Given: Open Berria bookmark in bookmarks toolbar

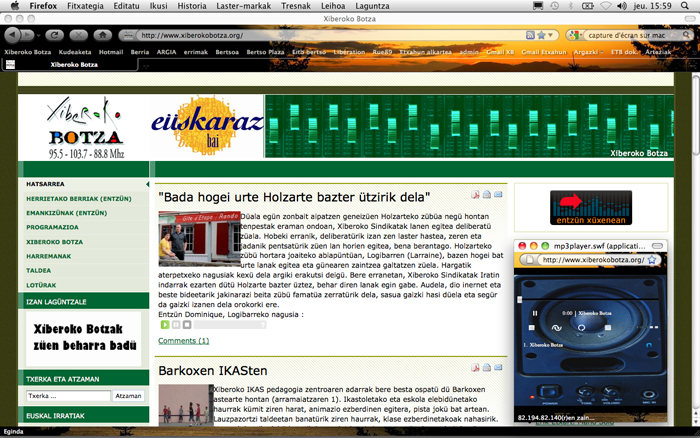Looking at the screenshot, I should click(x=140, y=51).
